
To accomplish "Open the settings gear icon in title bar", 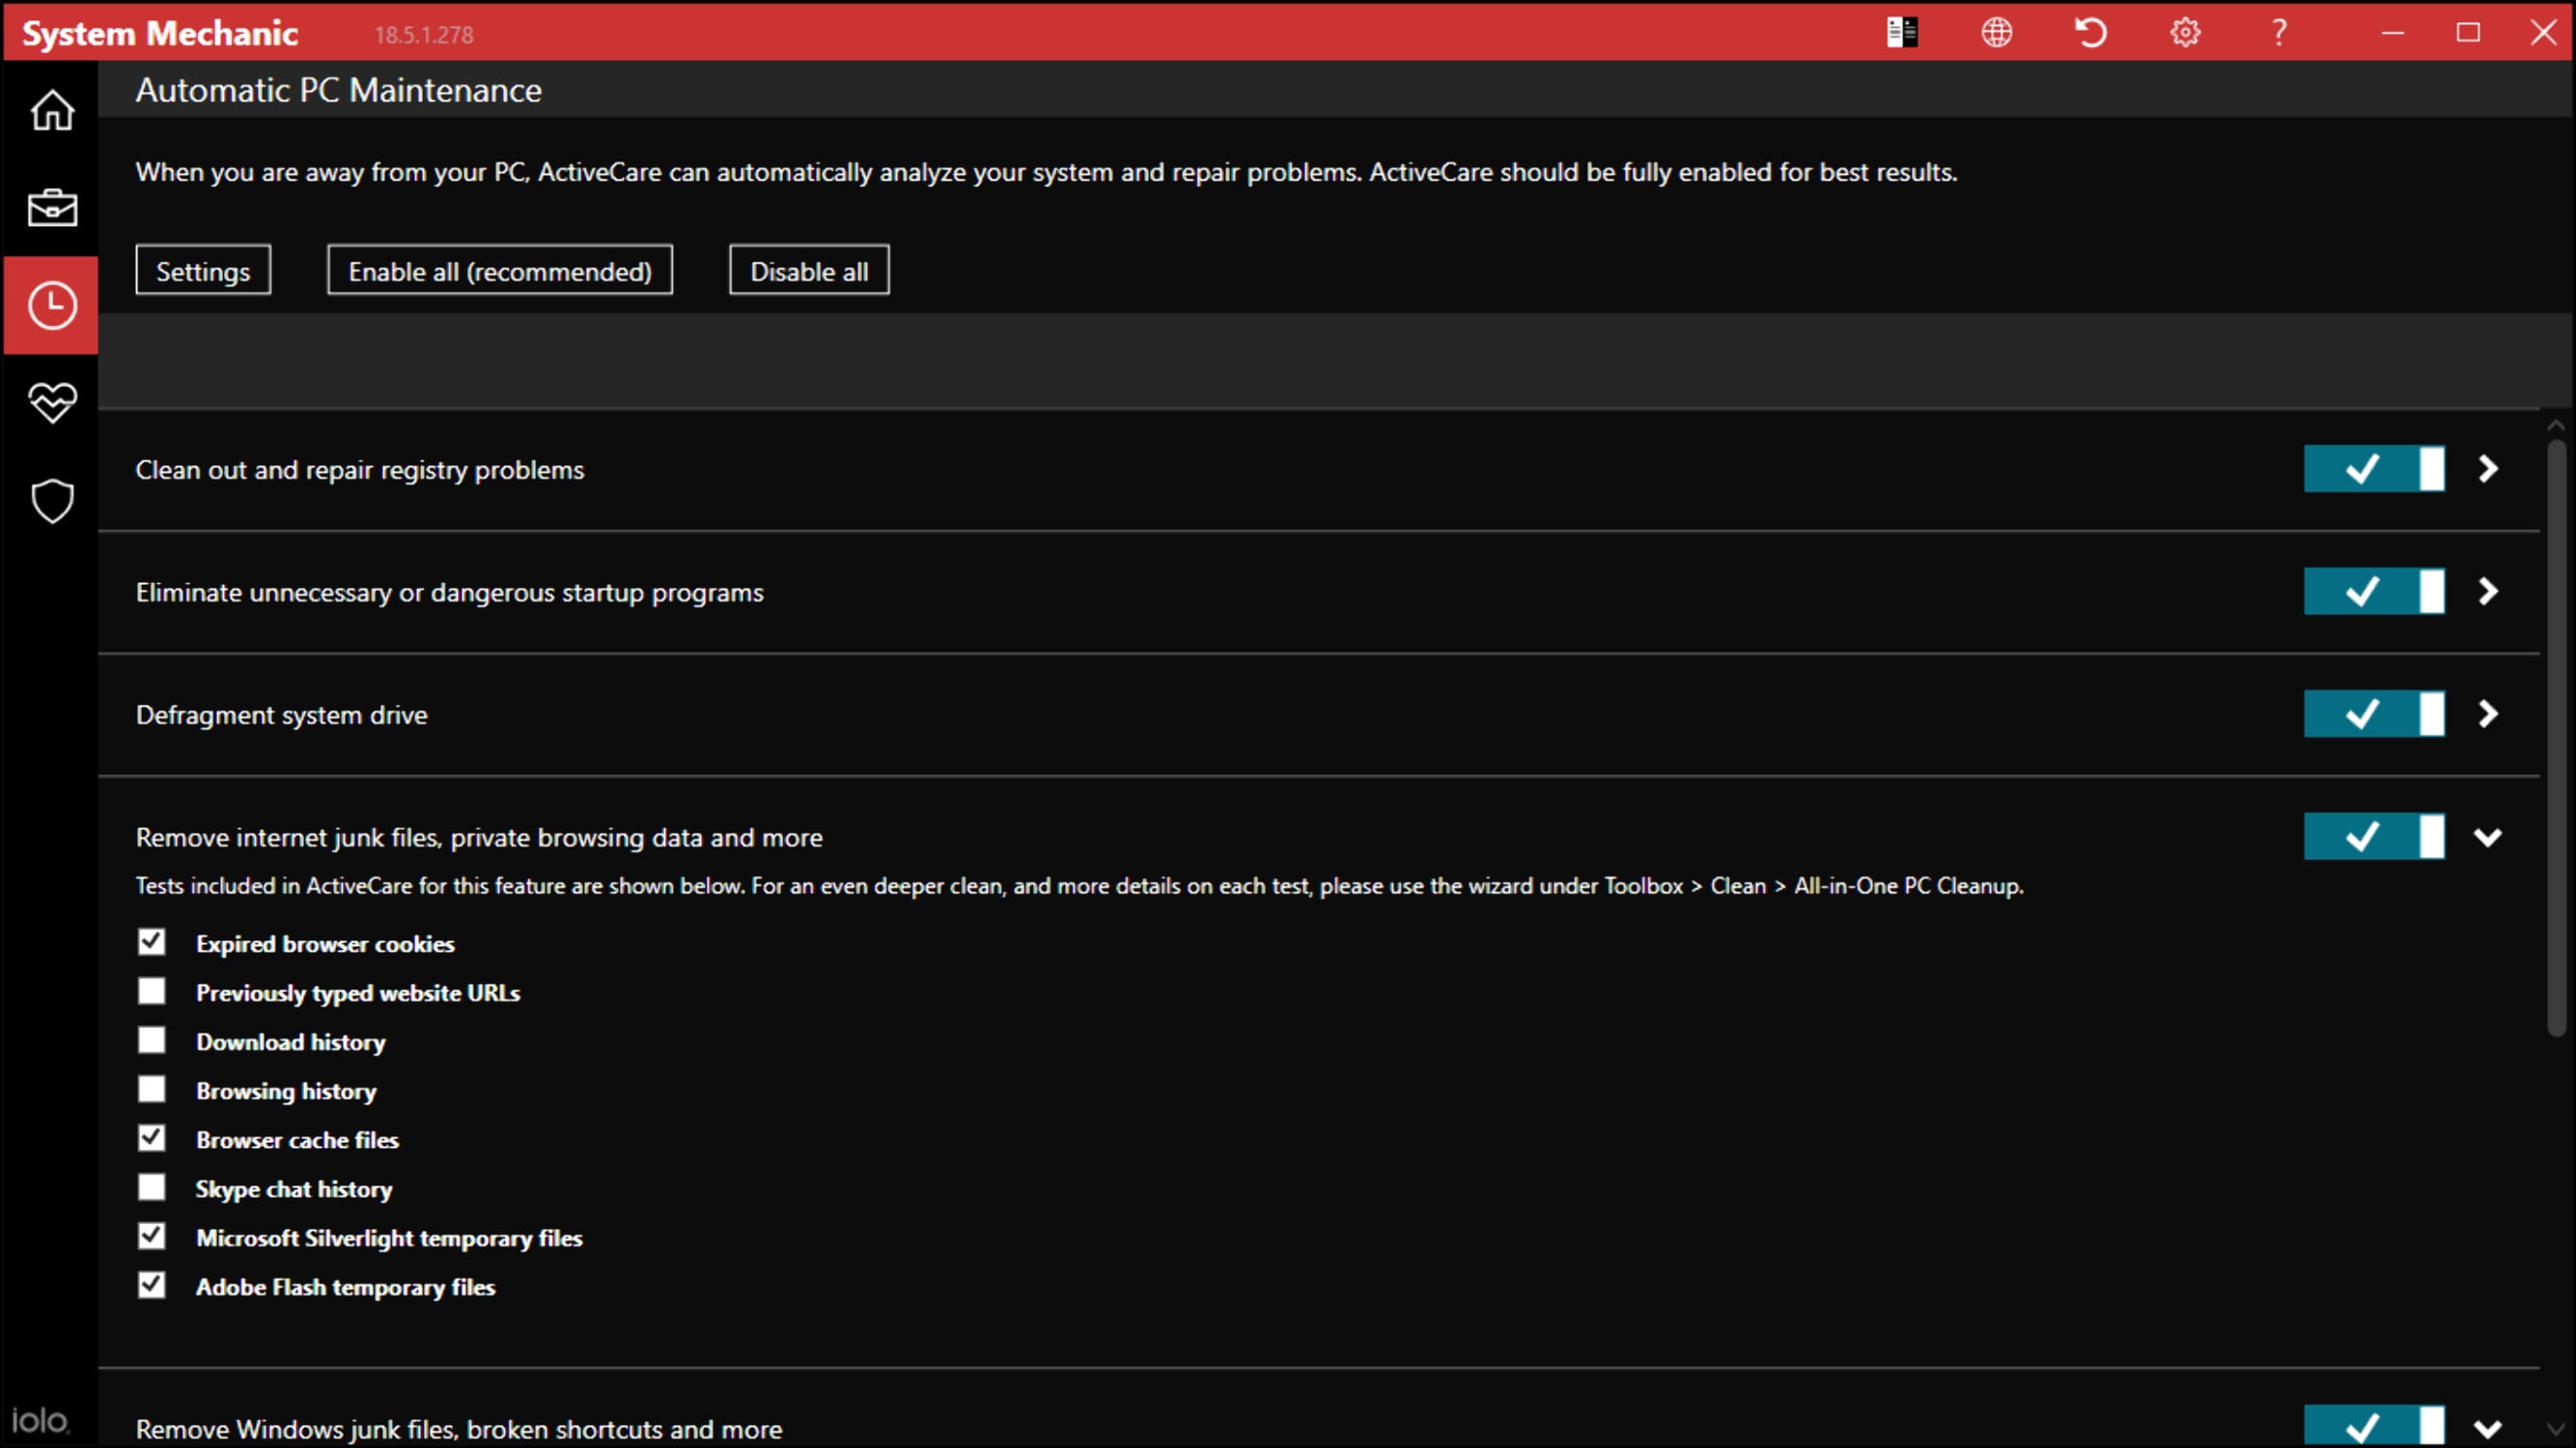I will 2185,33.
